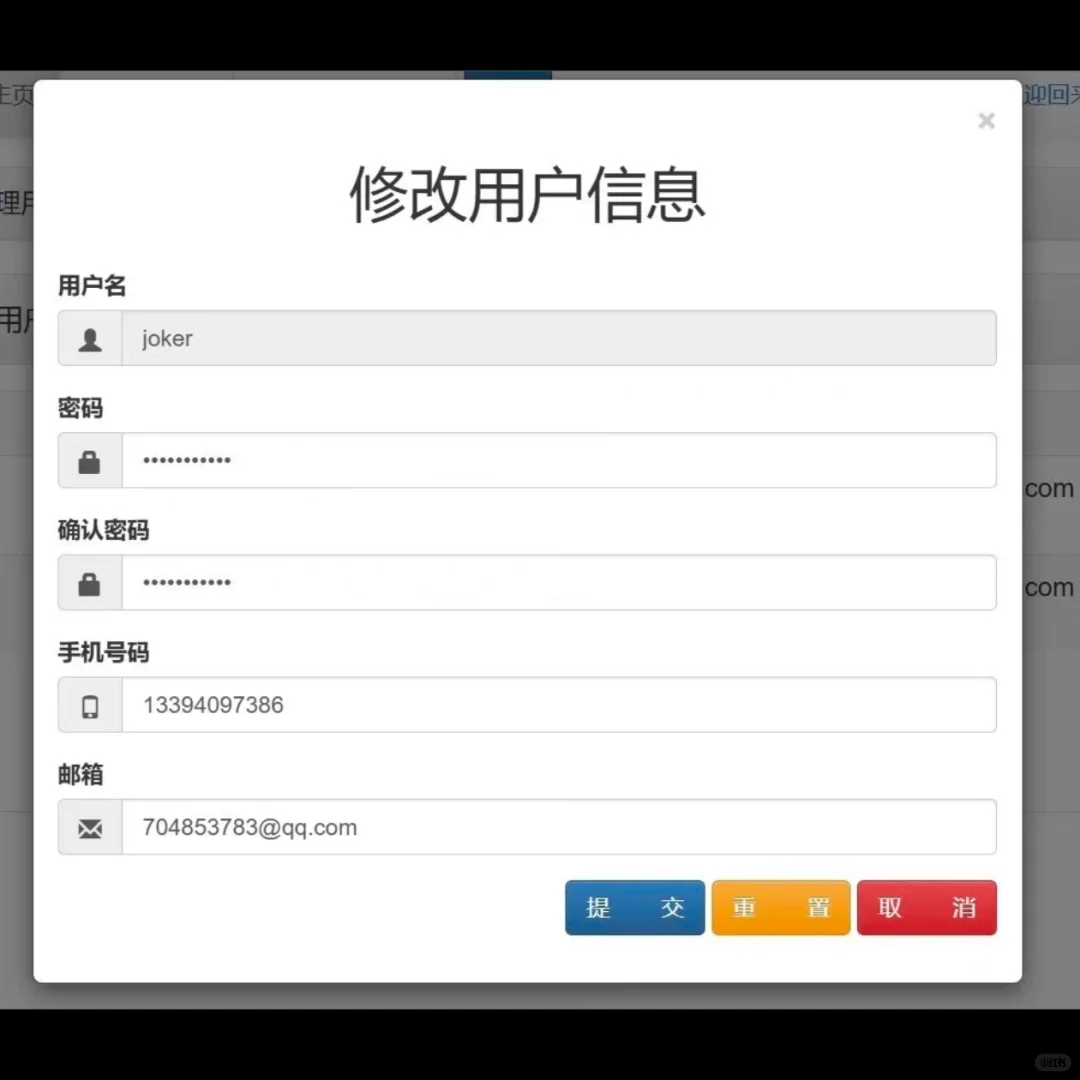Click the lock icon beside 确认密码

click(89, 582)
